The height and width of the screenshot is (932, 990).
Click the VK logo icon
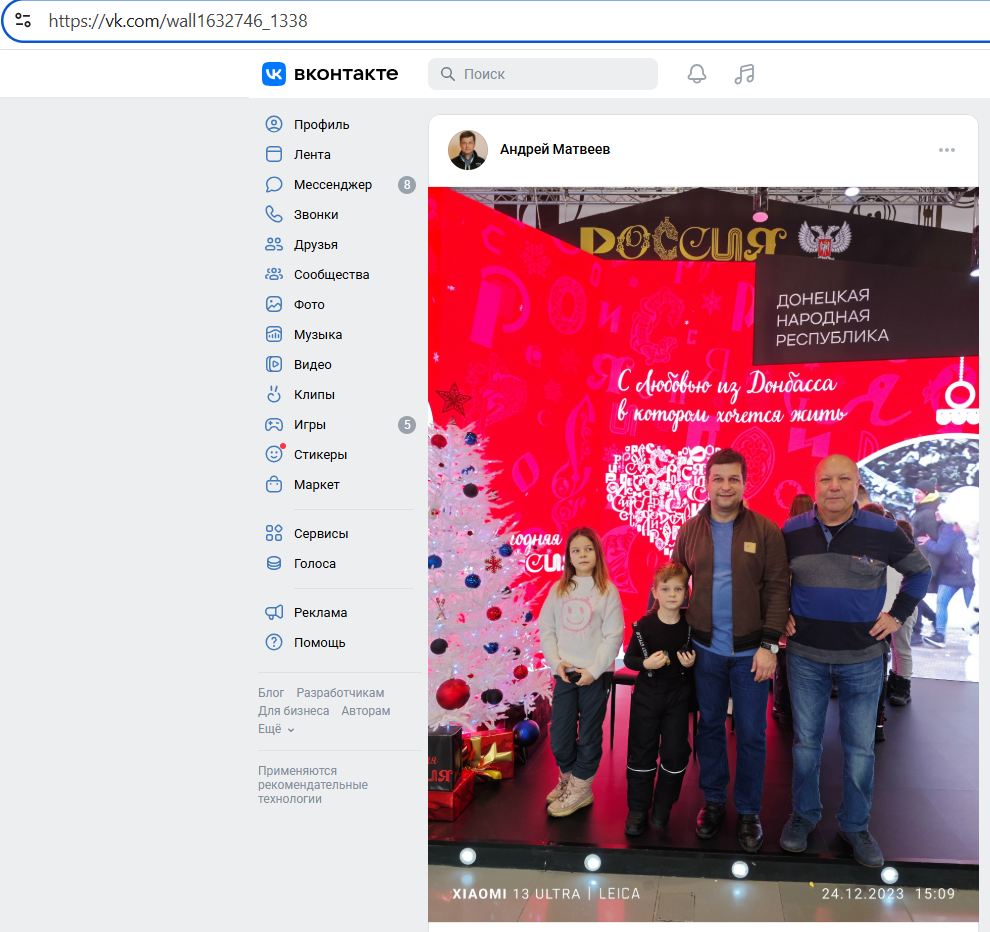[x=274, y=74]
